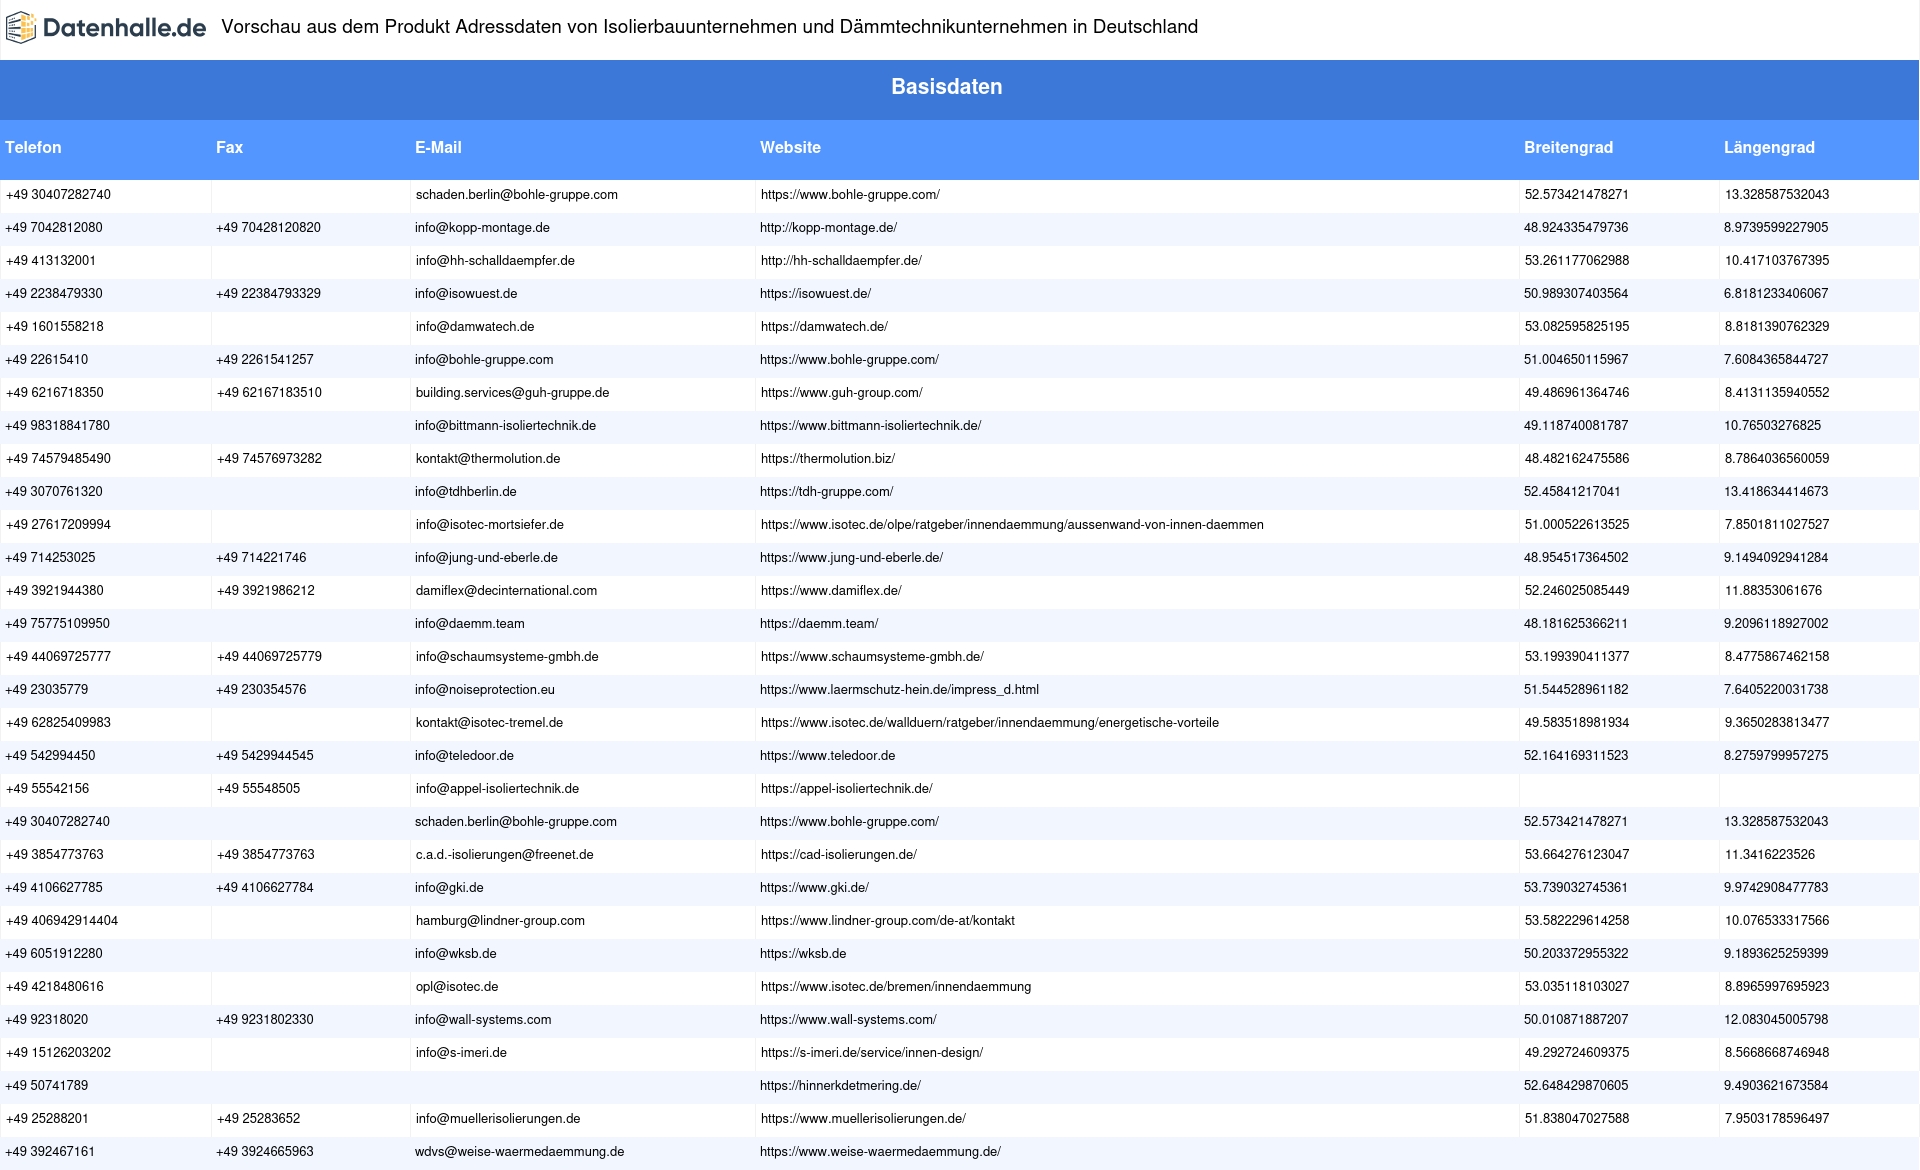Click website https://www.bittmann-isoliertechnik.de/
Image resolution: width=1920 pixels, height=1170 pixels.
870,426
